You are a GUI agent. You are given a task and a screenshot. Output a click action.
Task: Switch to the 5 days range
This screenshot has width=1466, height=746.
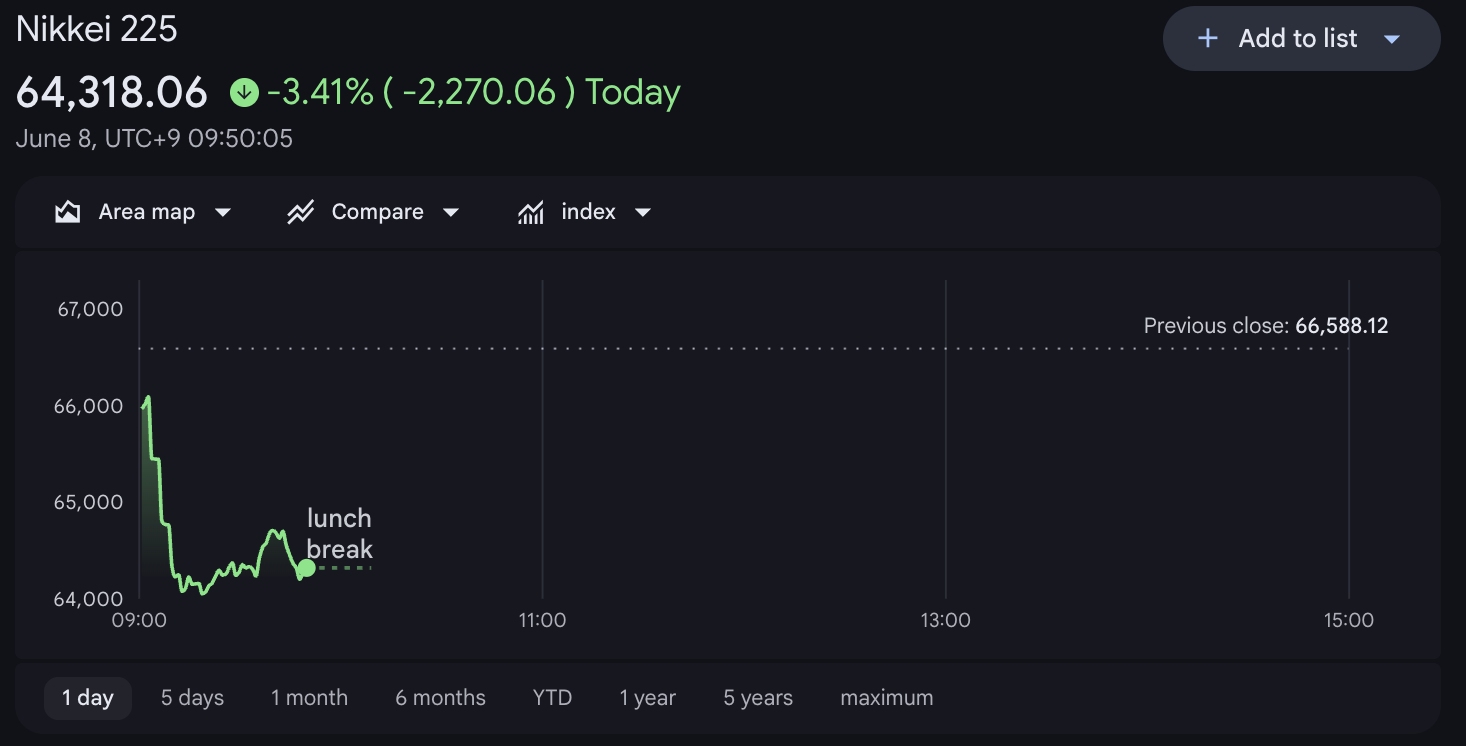(x=192, y=698)
